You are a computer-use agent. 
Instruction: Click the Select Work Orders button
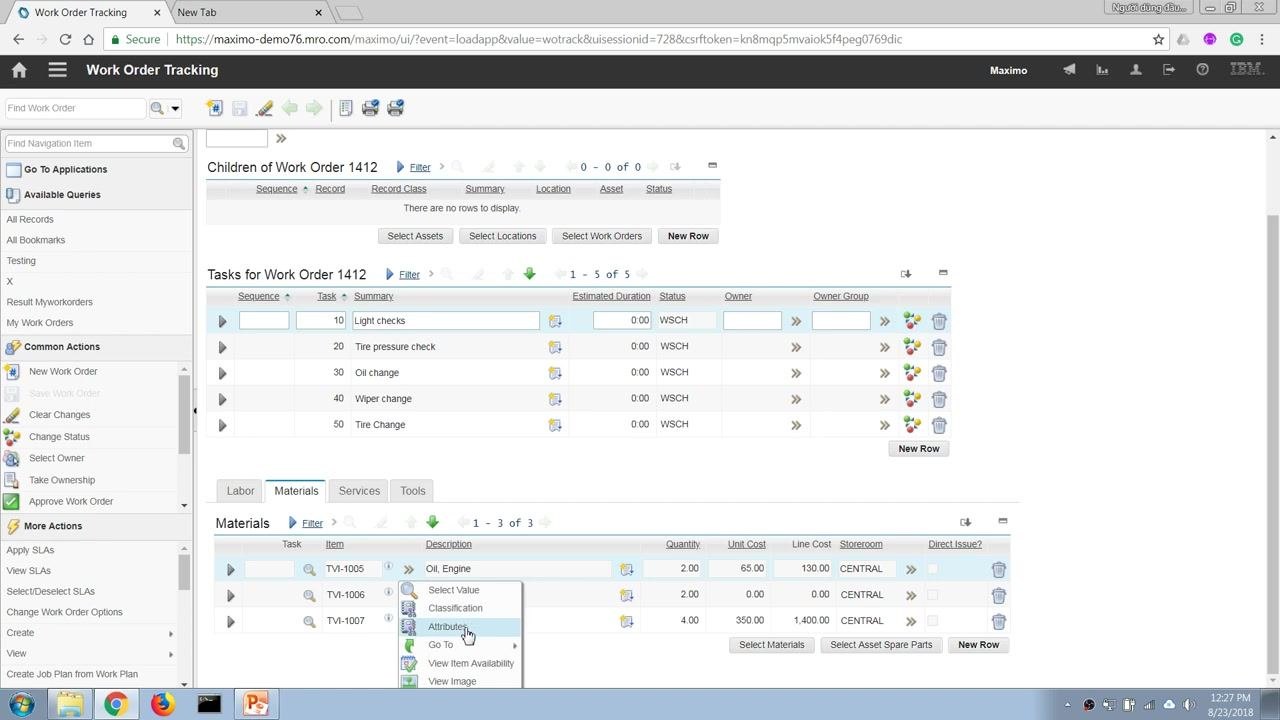pyautogui.click(x=602, y=236)
